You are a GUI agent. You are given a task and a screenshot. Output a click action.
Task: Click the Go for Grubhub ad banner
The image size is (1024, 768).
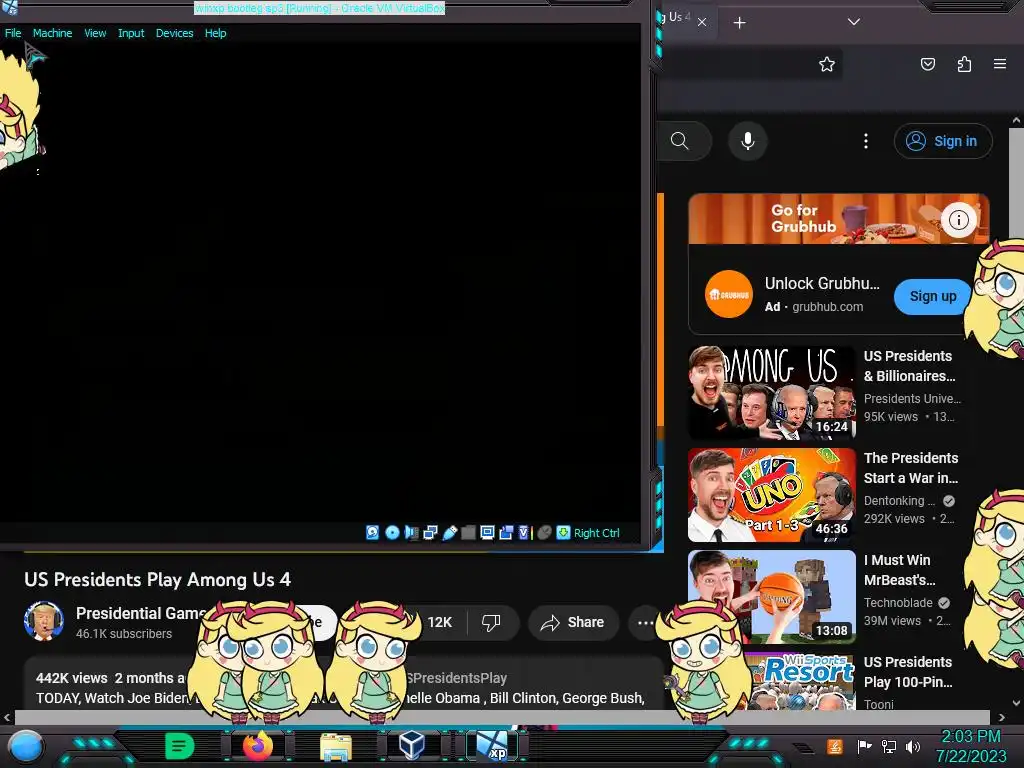tap(839, 219)
